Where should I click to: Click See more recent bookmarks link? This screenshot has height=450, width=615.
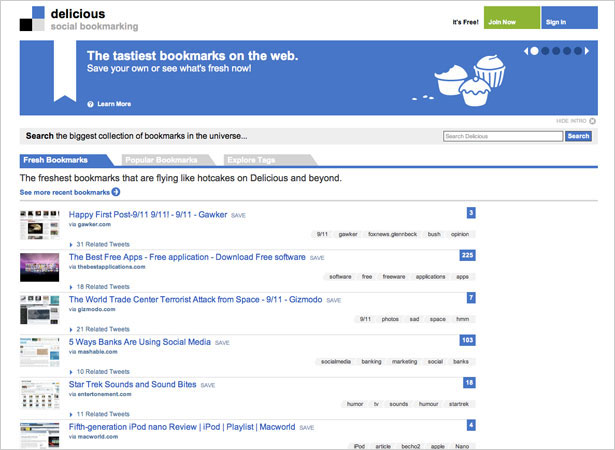[x=65, y=192]
